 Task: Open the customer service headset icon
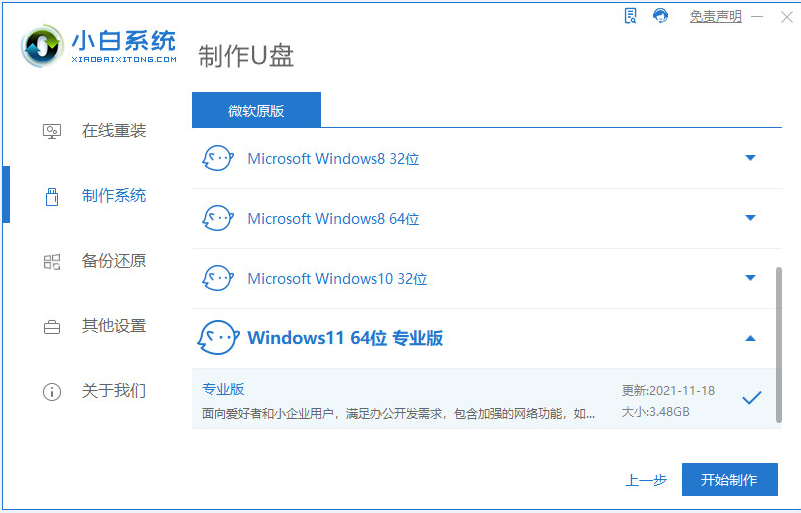pos(661,16)
